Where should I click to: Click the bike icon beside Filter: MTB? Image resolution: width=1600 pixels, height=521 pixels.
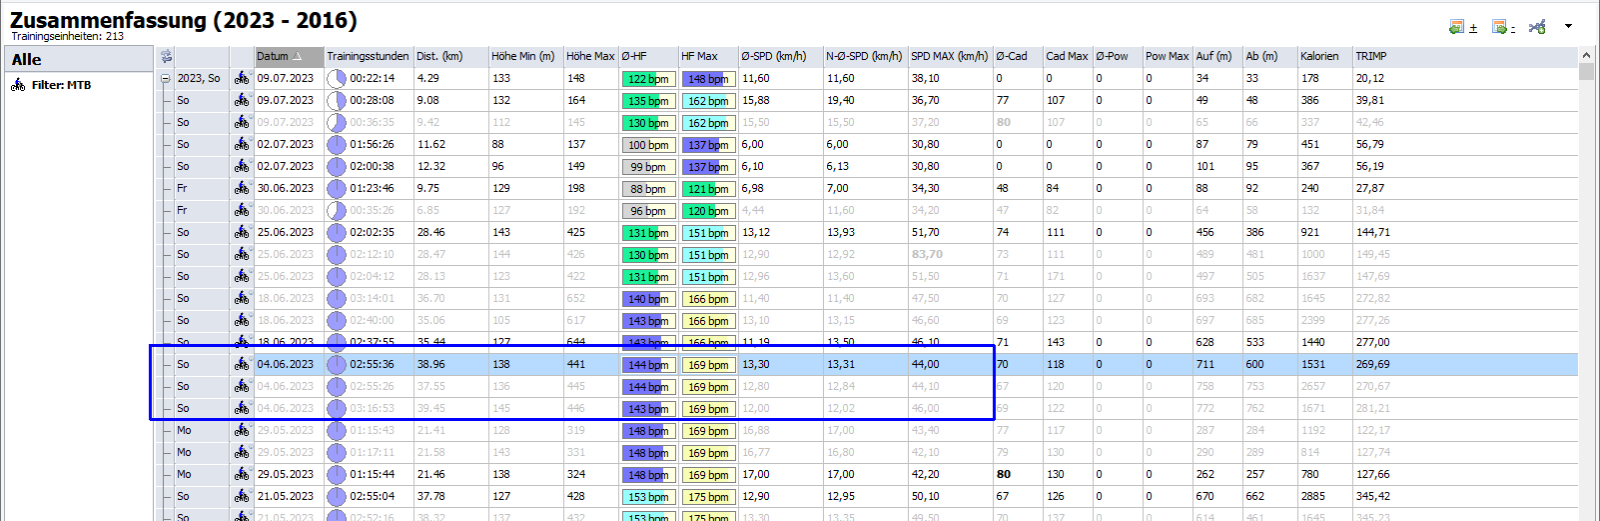coord(18,85)
